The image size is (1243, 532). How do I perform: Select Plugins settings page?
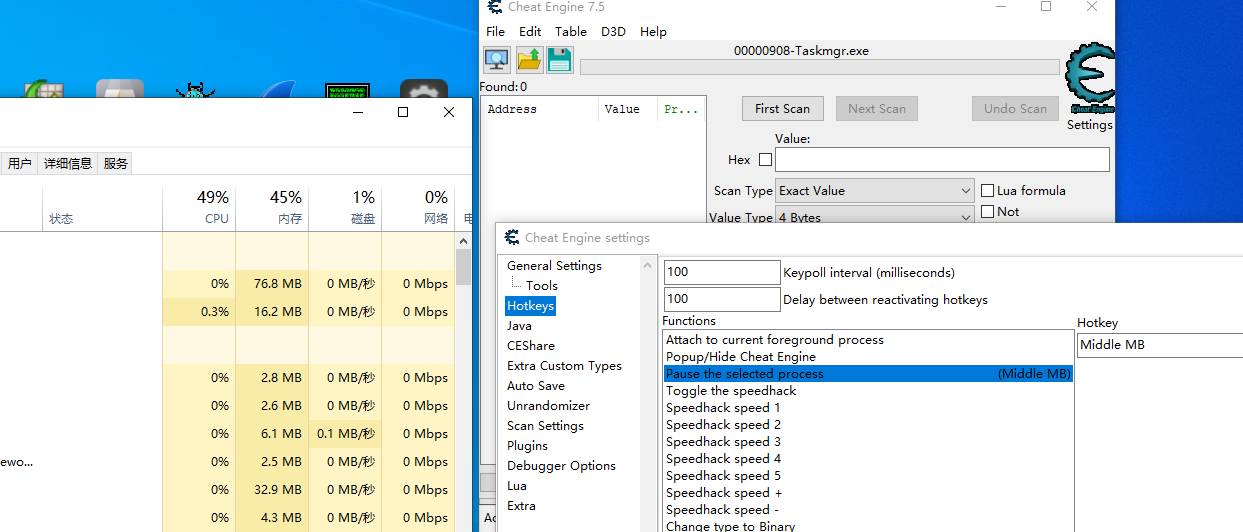pos(527,446)
